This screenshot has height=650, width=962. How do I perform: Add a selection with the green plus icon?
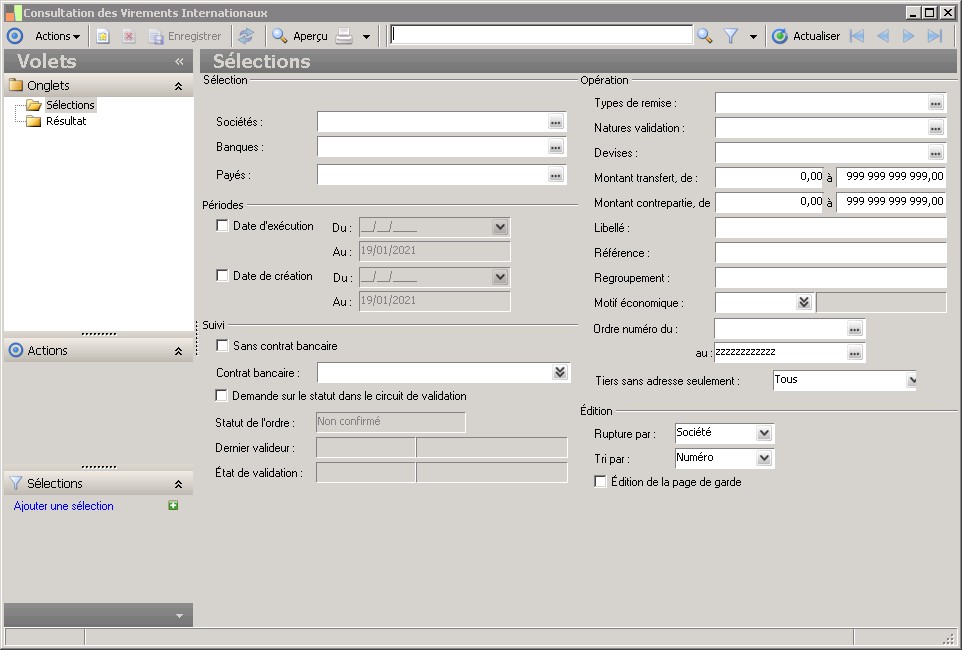pyautogui.click(x=174, y=506)
